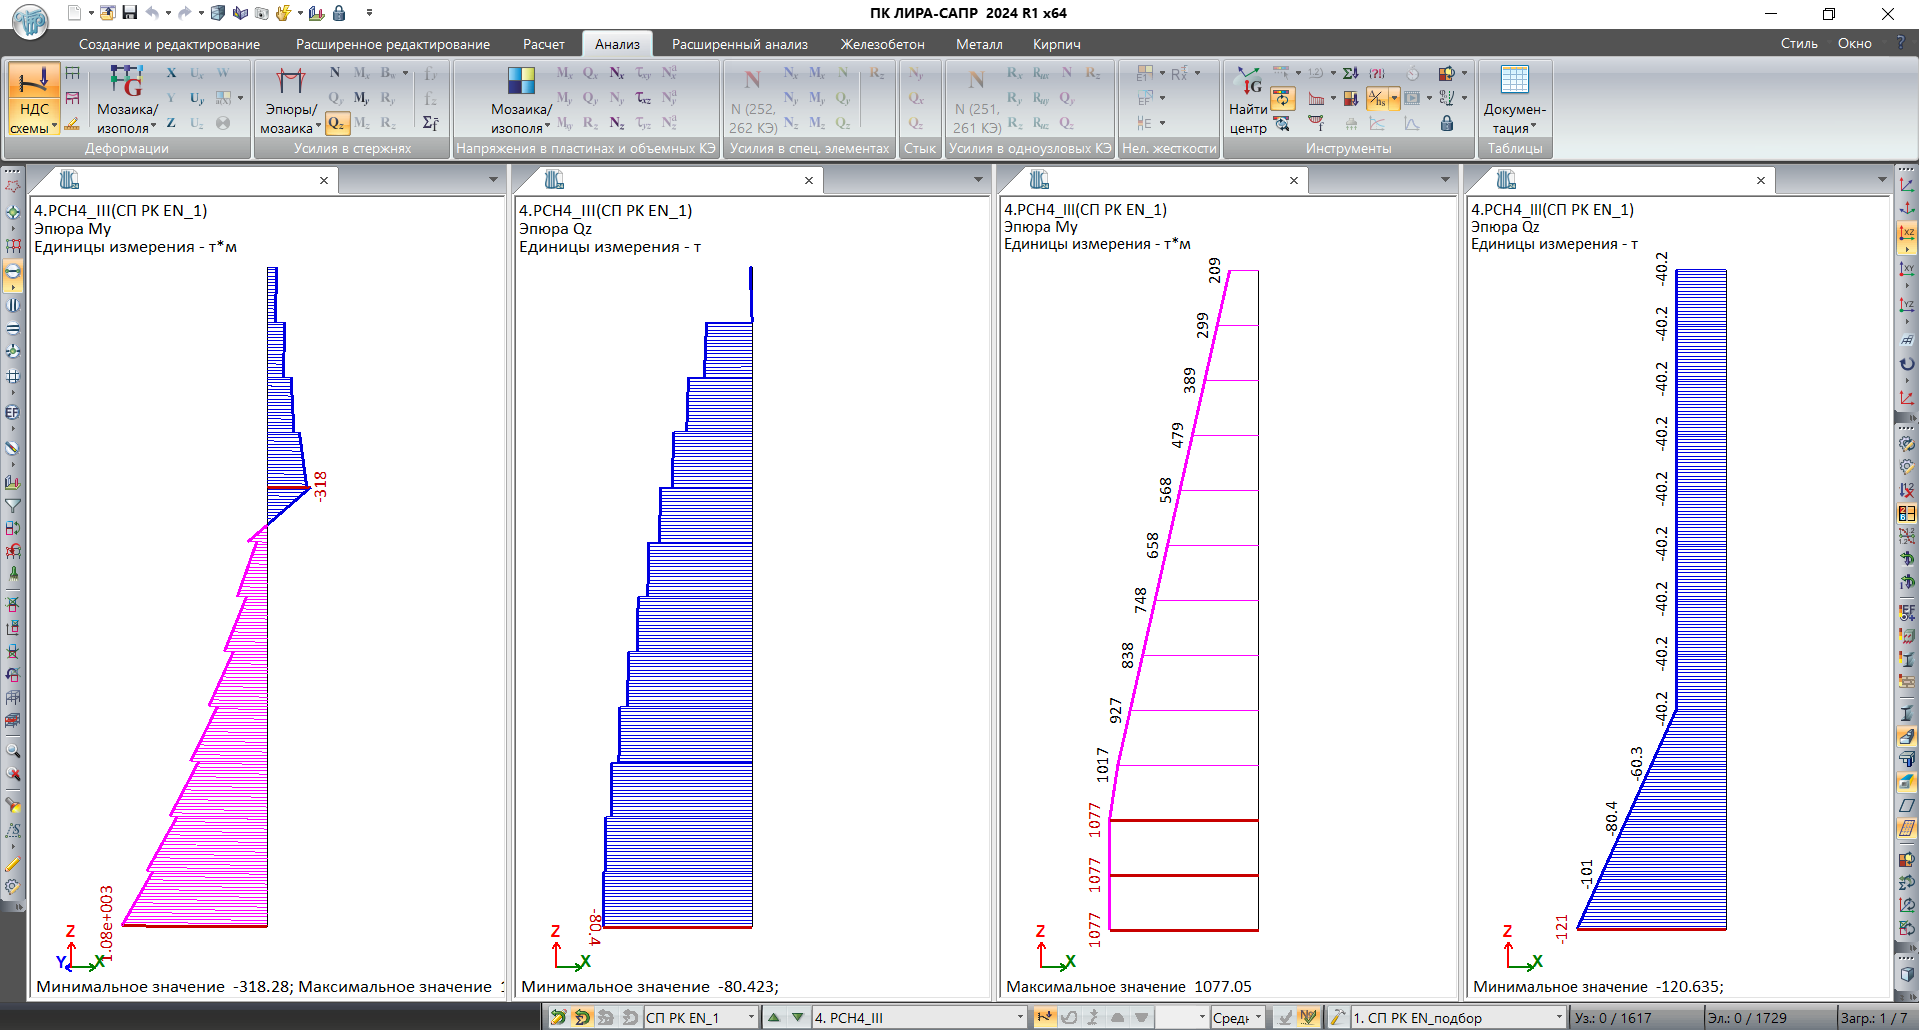Image resolution: width=1919 pixels, height=1030 pixels.
Task: Click the lock icon in Инструменты
Action: (x=1447, y=123)
